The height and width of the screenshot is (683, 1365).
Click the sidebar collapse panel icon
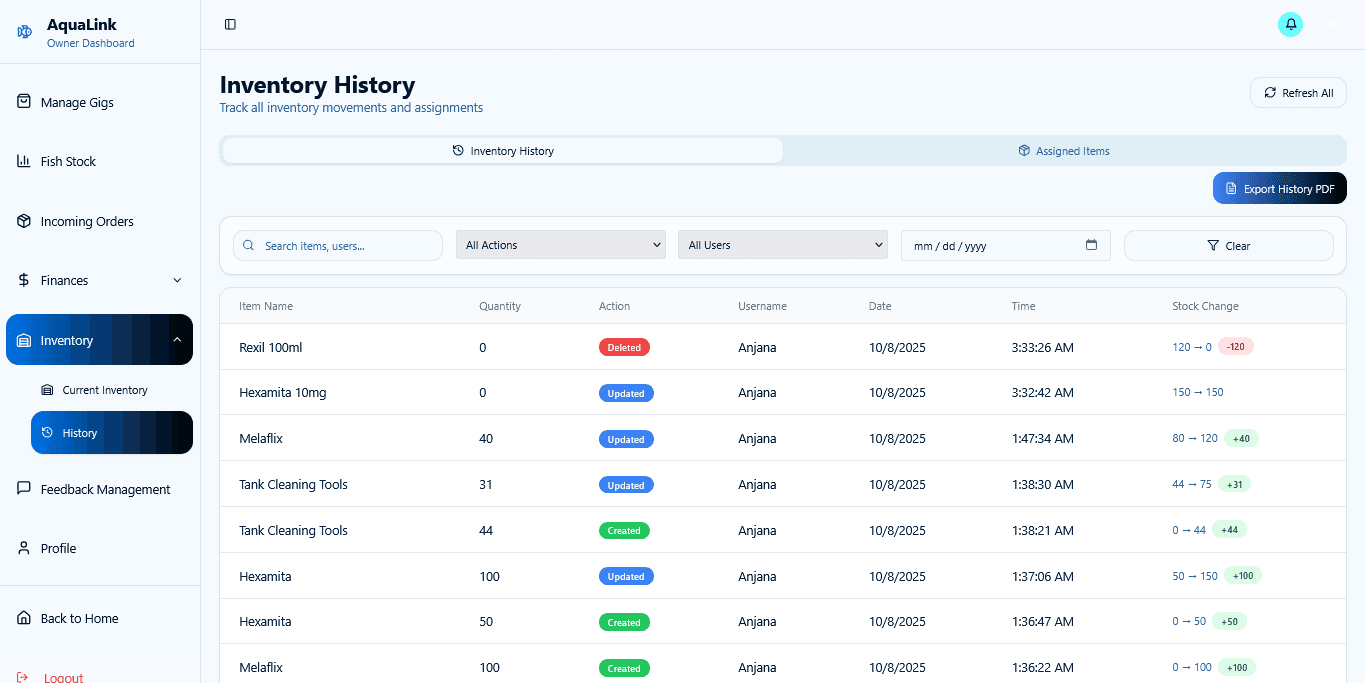click(x=230, y=23)
